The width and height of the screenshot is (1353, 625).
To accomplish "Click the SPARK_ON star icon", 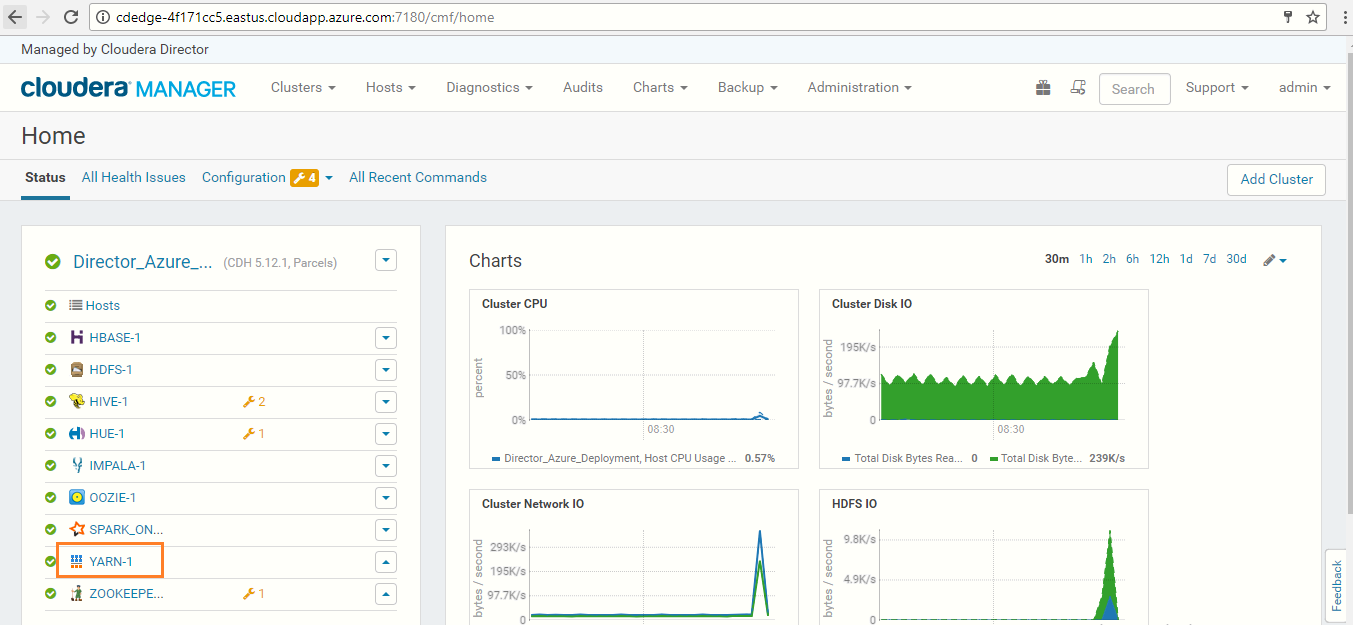I will (77, 529).
